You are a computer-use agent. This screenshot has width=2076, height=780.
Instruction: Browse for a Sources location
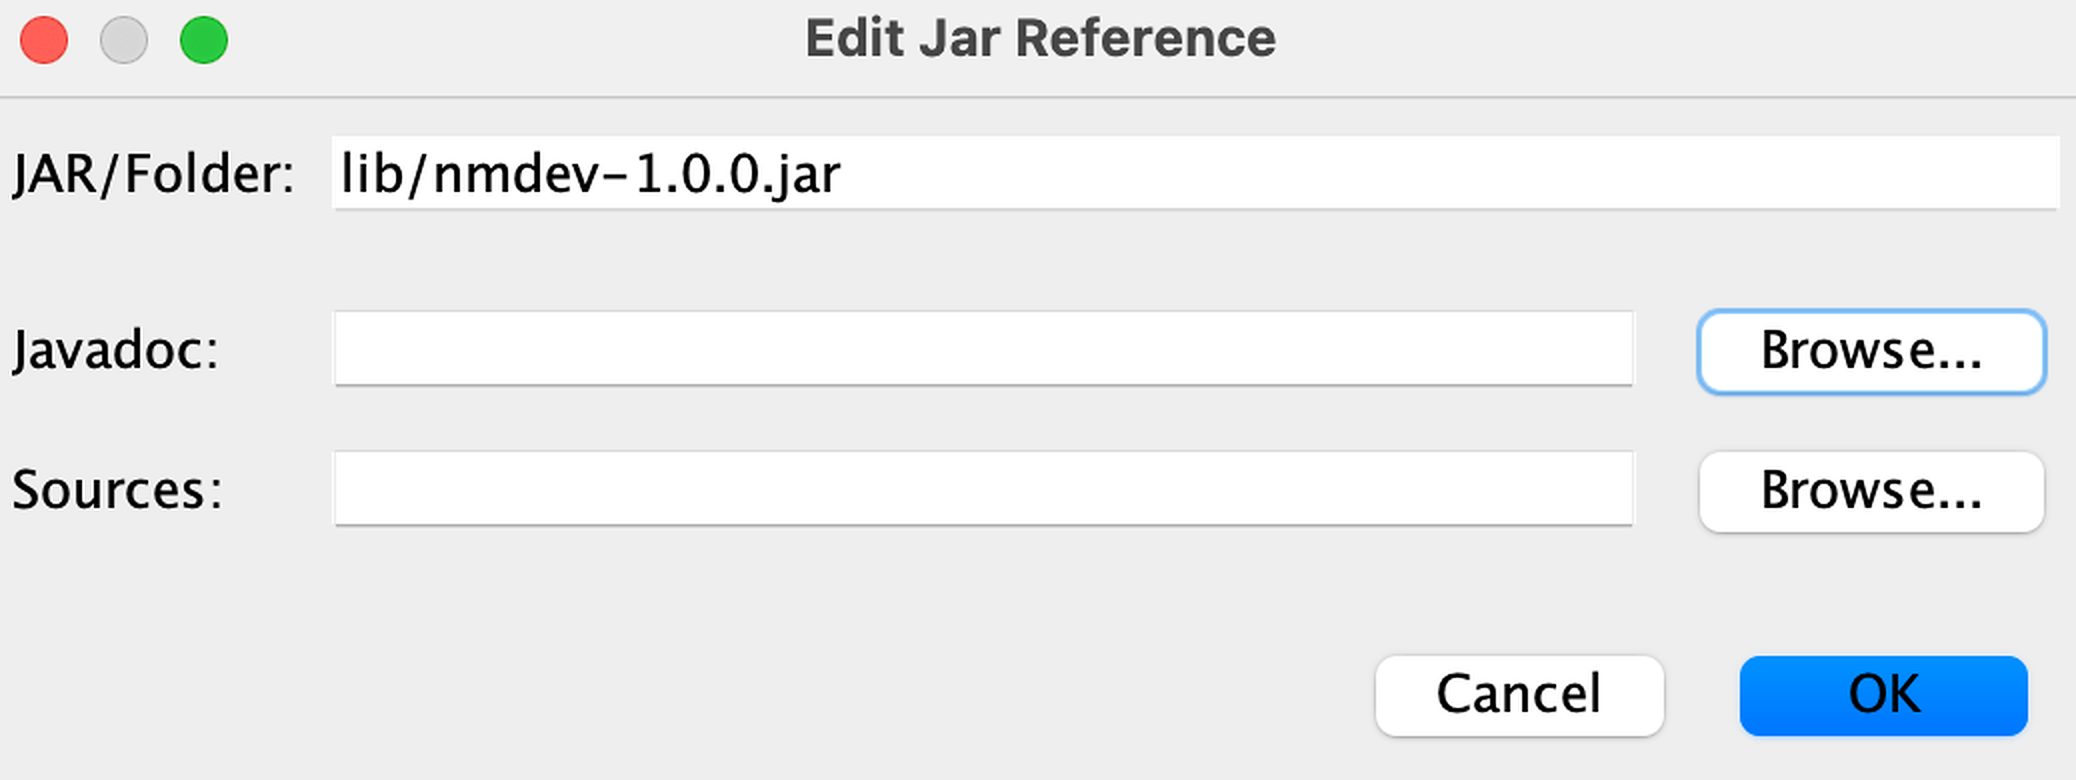(1871, 491)
